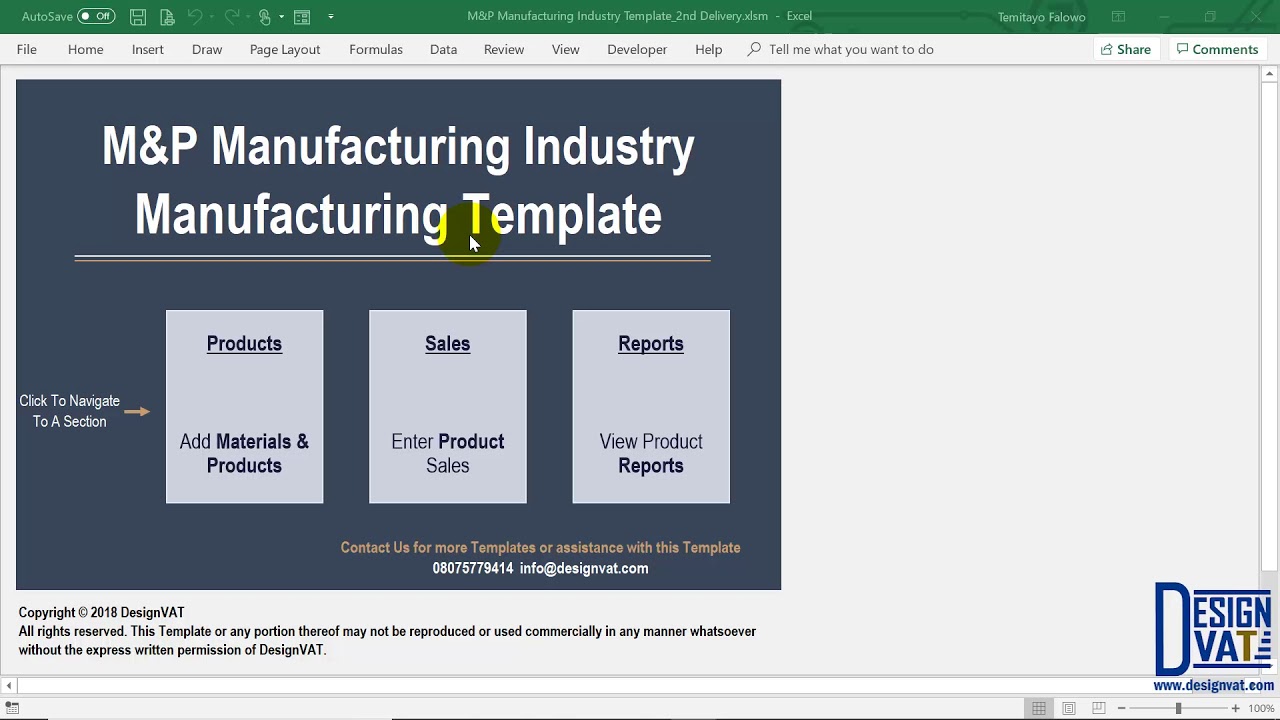This screenshot has height=720, width=1280.
Task: Open the Undo history dropdown arrow
Action: click(x=212, y=16)
